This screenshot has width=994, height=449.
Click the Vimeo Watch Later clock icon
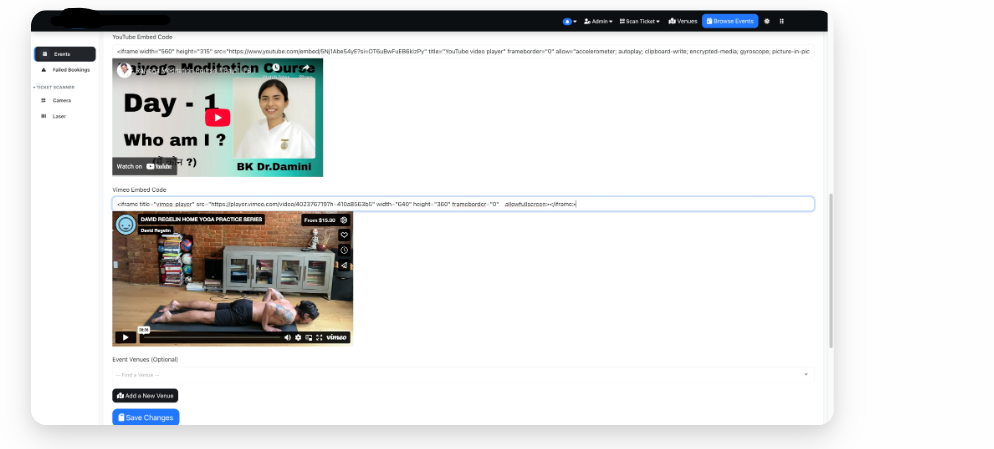344,250
